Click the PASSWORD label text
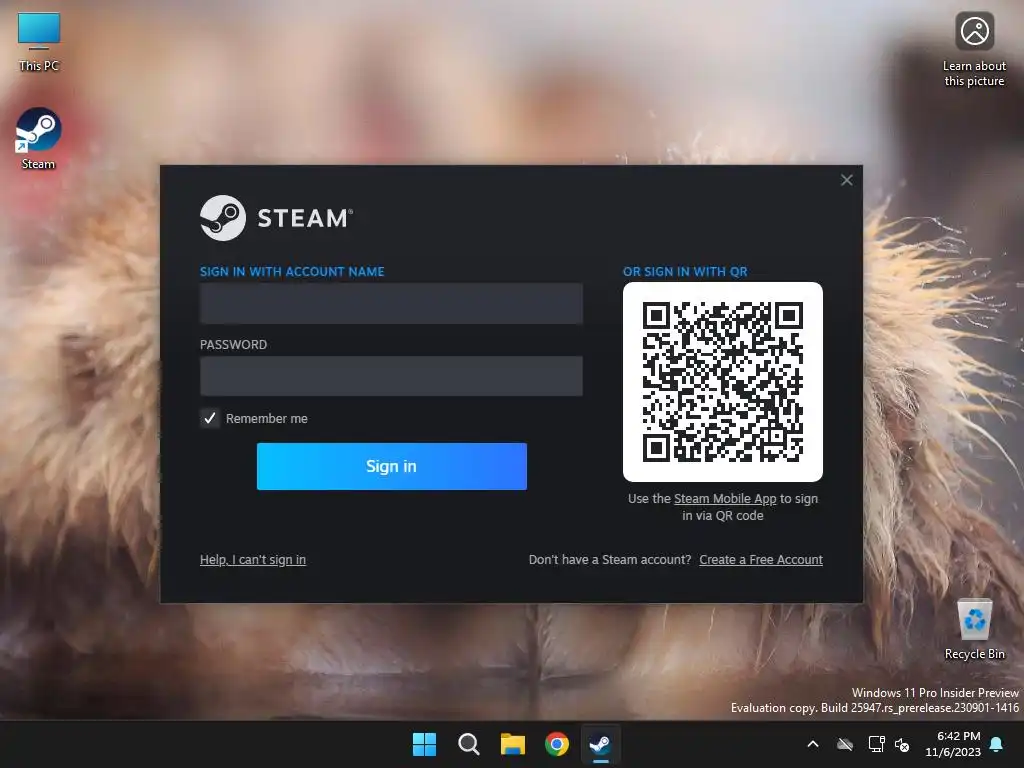 [x=233, y=345]
